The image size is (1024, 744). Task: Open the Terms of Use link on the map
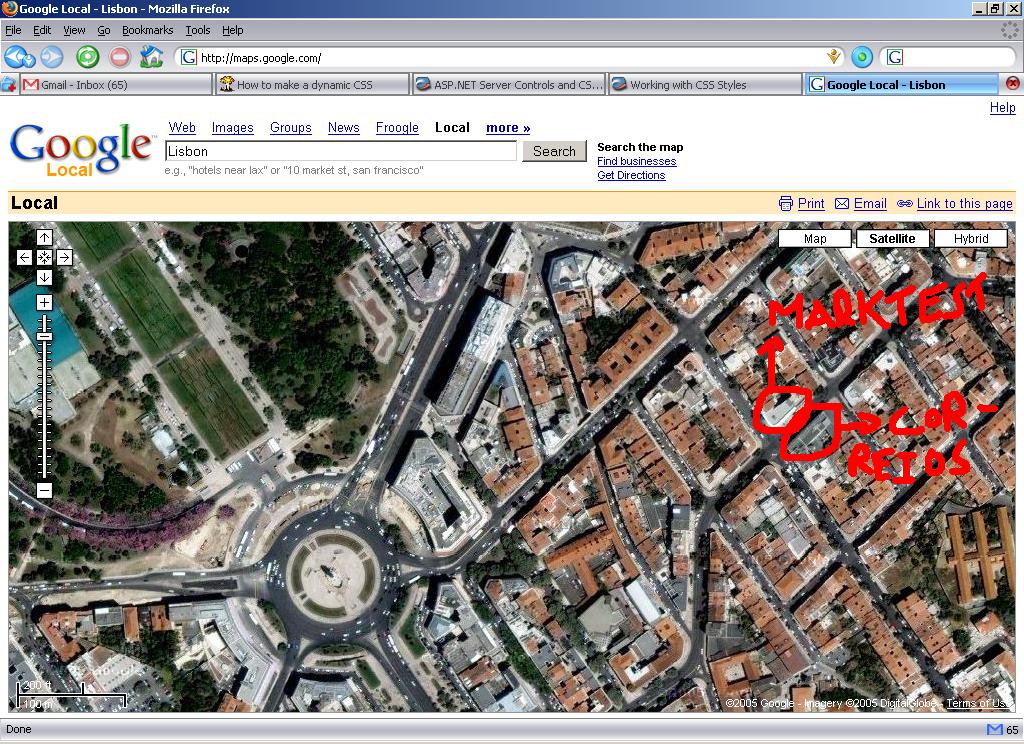pos(977,703)
